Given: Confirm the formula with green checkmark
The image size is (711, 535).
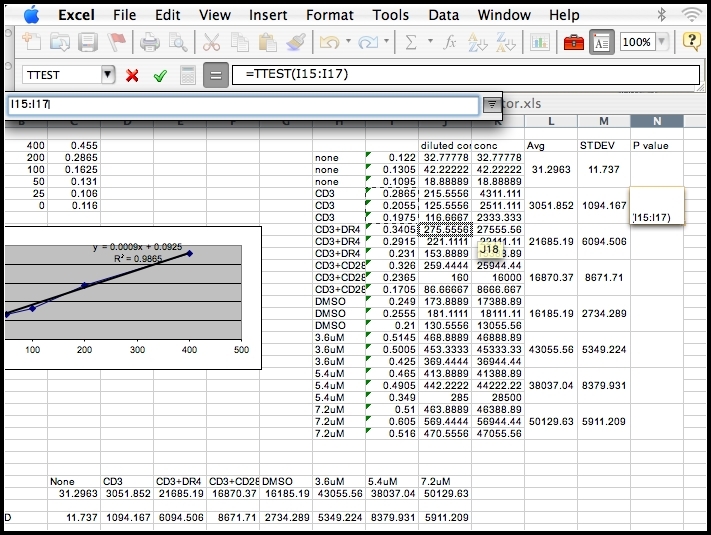Looking at the screenshot, I should point(159,75).
